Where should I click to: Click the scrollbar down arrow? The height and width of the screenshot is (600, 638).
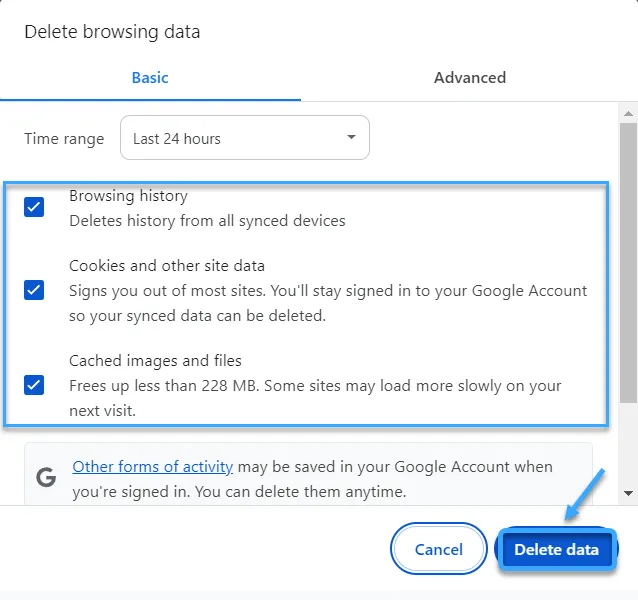click(628, 493)
